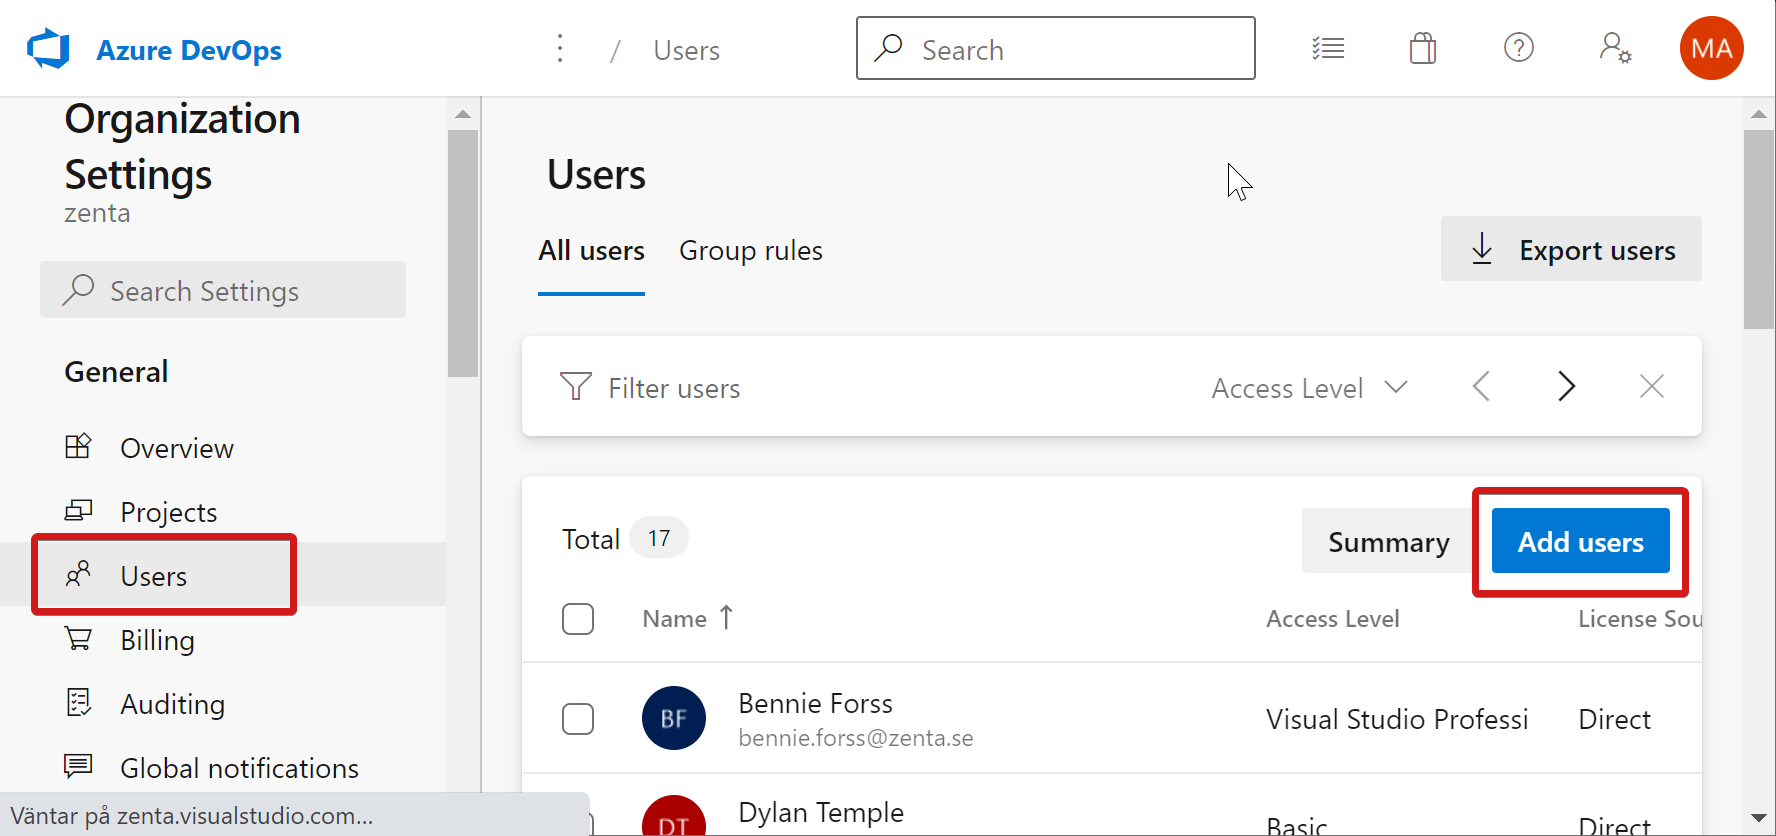Focus the Search Settings field
Viewport: 1776px width, 836px height.
point(223,290)
